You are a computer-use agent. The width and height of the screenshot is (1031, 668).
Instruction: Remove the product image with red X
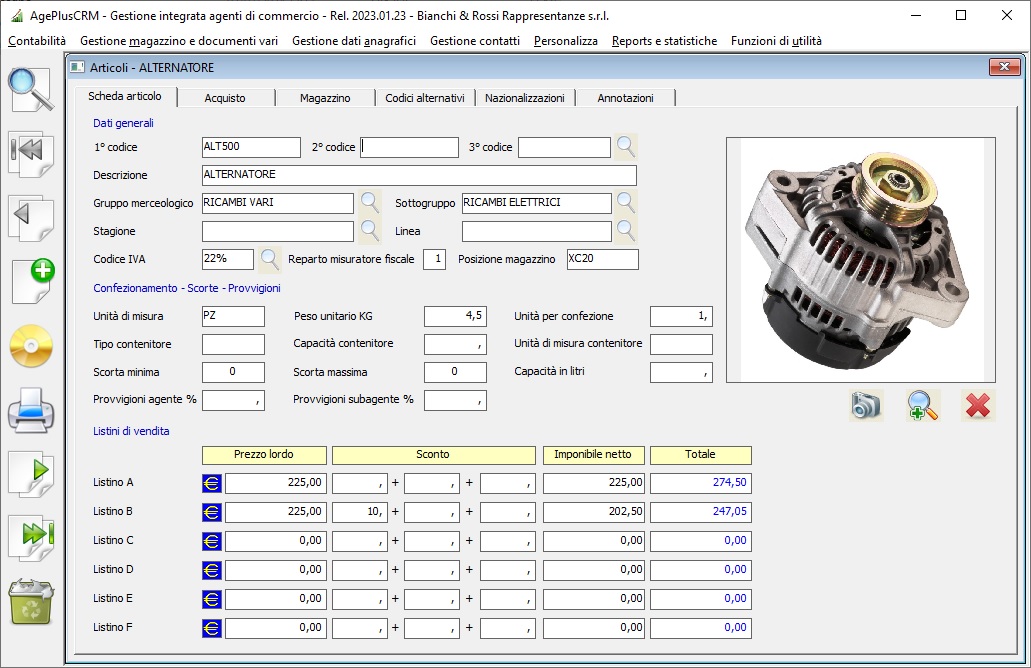tap(979, 405)
